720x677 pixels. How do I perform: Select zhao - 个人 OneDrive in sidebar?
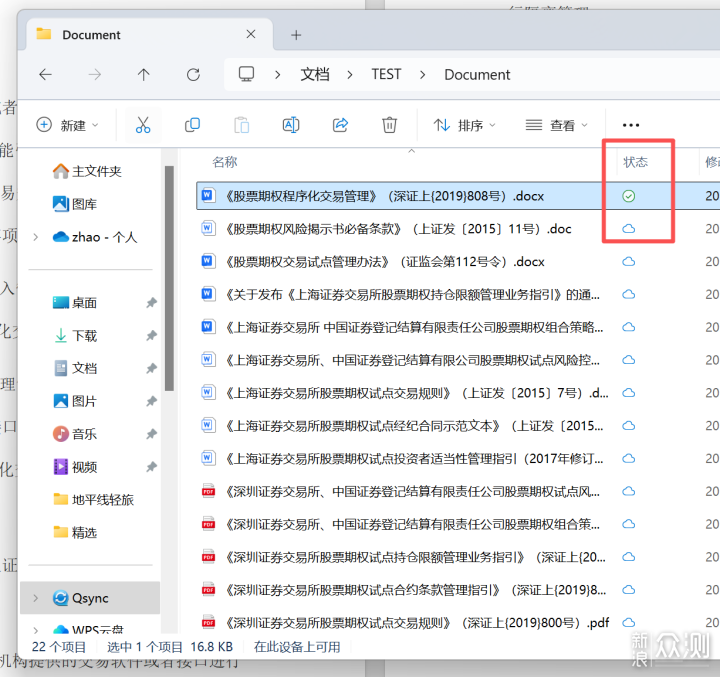point(95,237)
